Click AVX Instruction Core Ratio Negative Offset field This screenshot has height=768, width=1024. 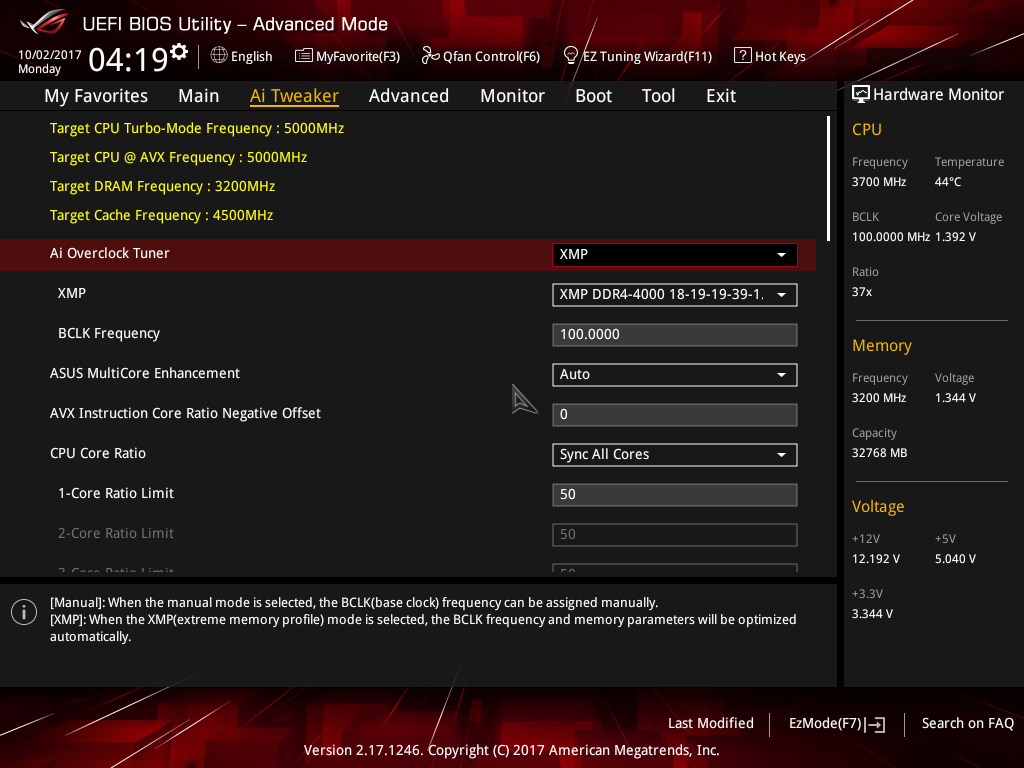pyautogui.click(x=675, y=415)
